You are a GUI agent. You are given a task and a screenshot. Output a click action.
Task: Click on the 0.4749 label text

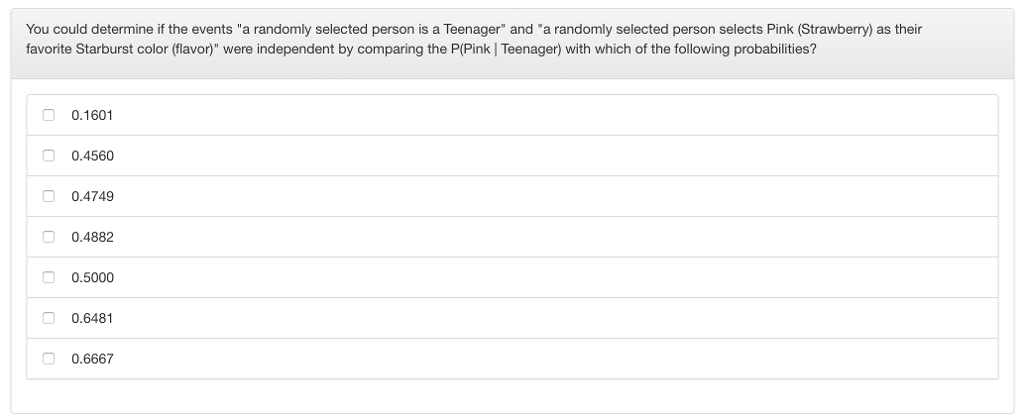pyautogui.click(x=92, y=196)
